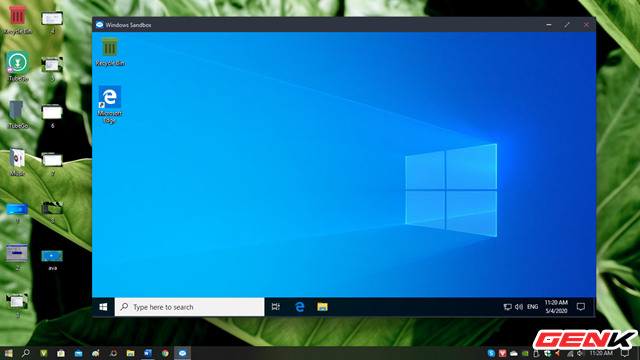640x360 pixels.
Task: Select the image file named 3
Action: pyautogui.click(x=17, y=305)
